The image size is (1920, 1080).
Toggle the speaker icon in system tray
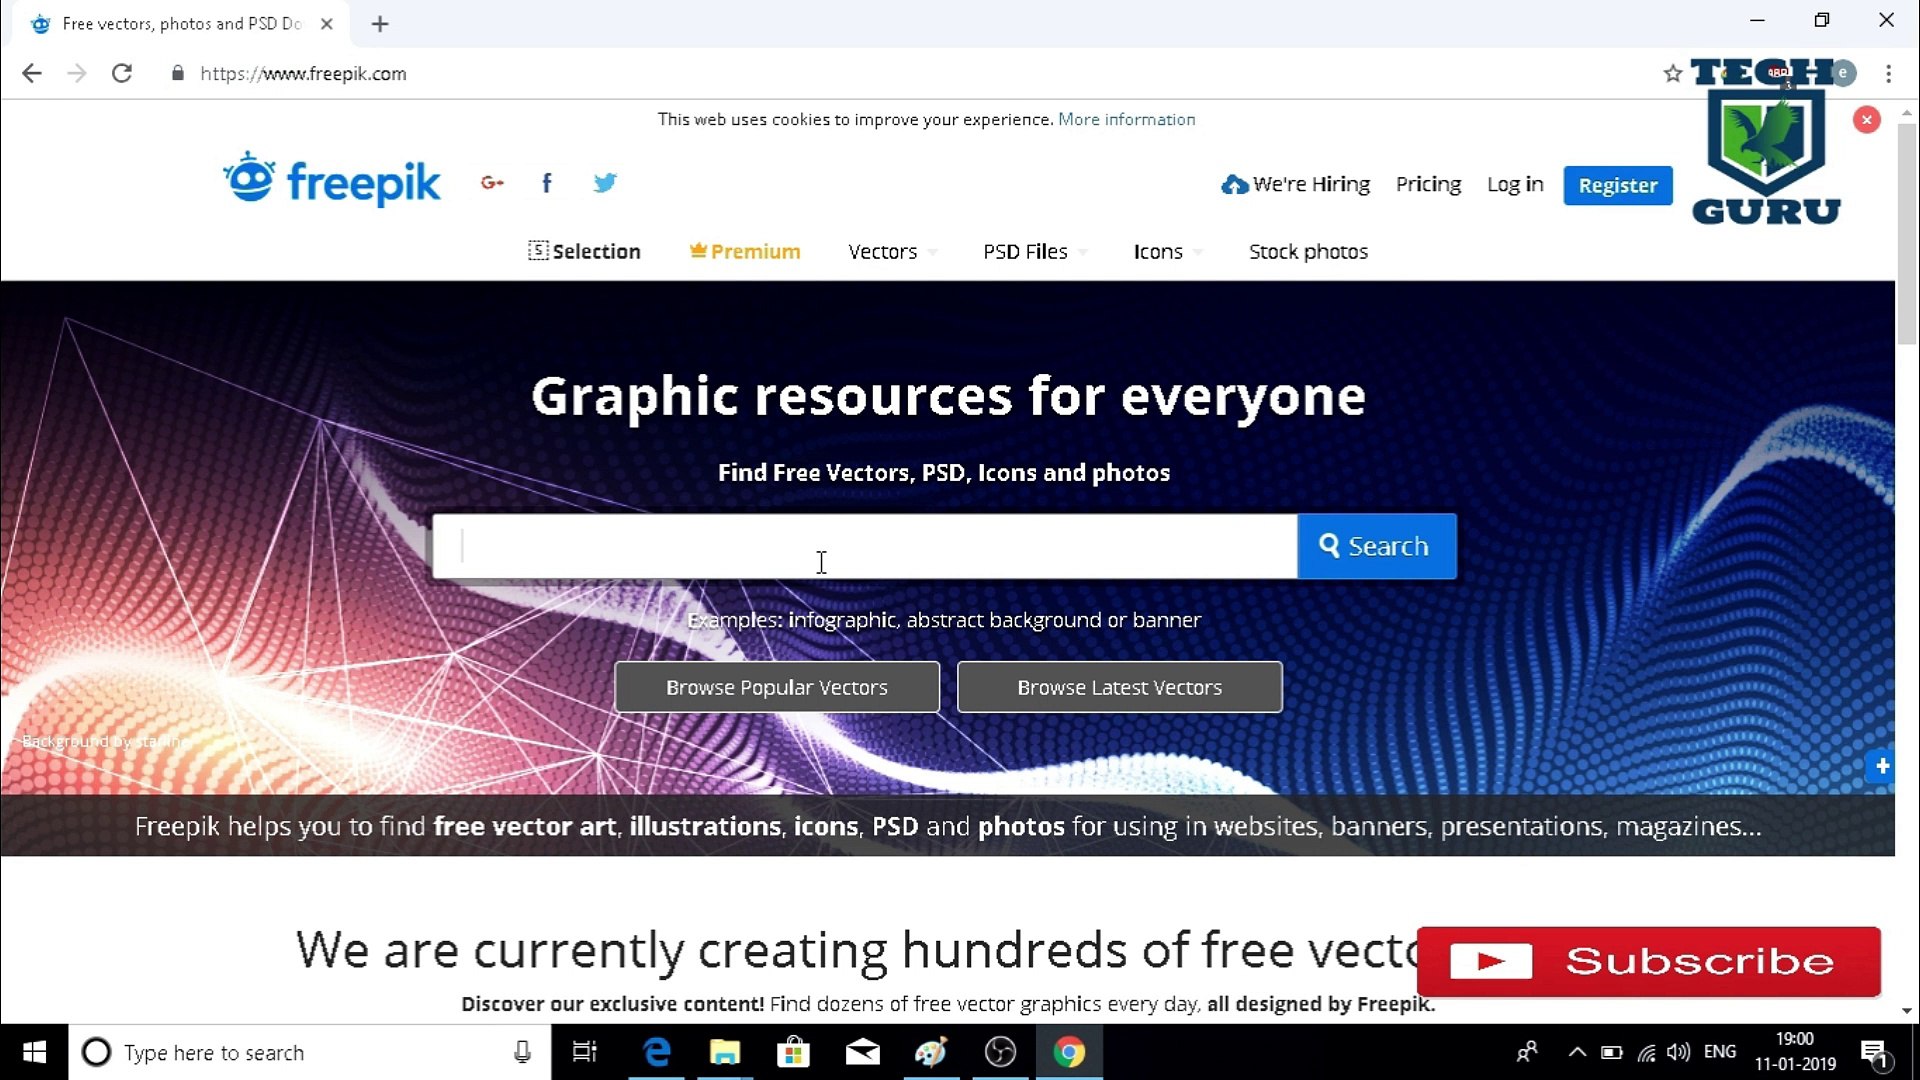1679,1052
